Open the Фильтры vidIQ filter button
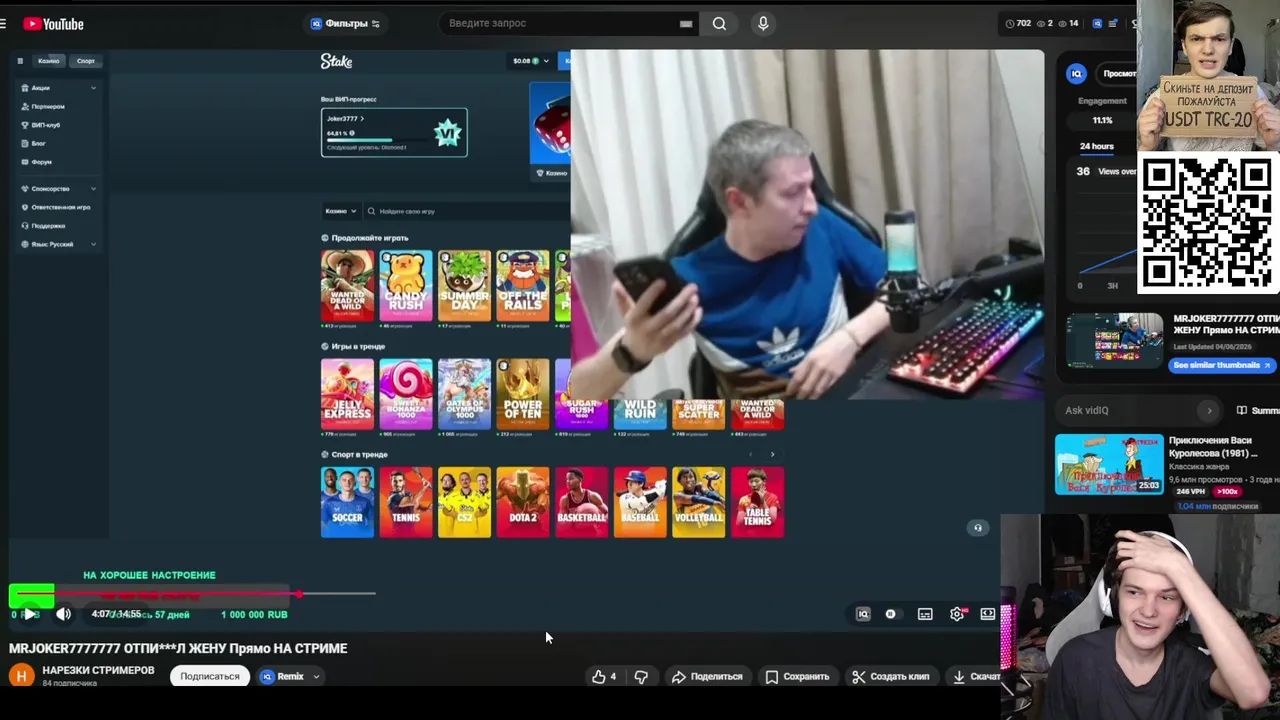Screen dimensions: 1280x720 (x=345, y=23)
